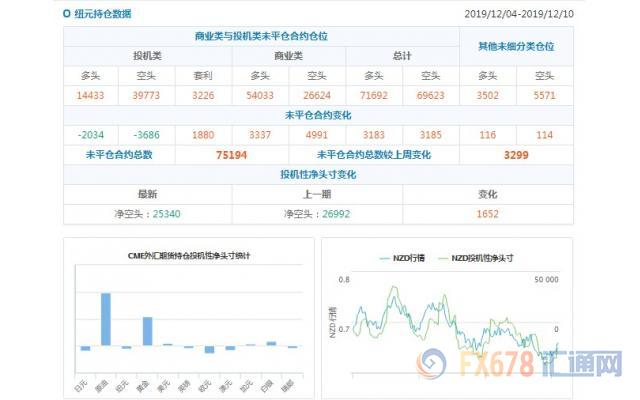Click the 净空头：26992 cell
The width and height of the screenshot is (640, 400).
point(317,214)
